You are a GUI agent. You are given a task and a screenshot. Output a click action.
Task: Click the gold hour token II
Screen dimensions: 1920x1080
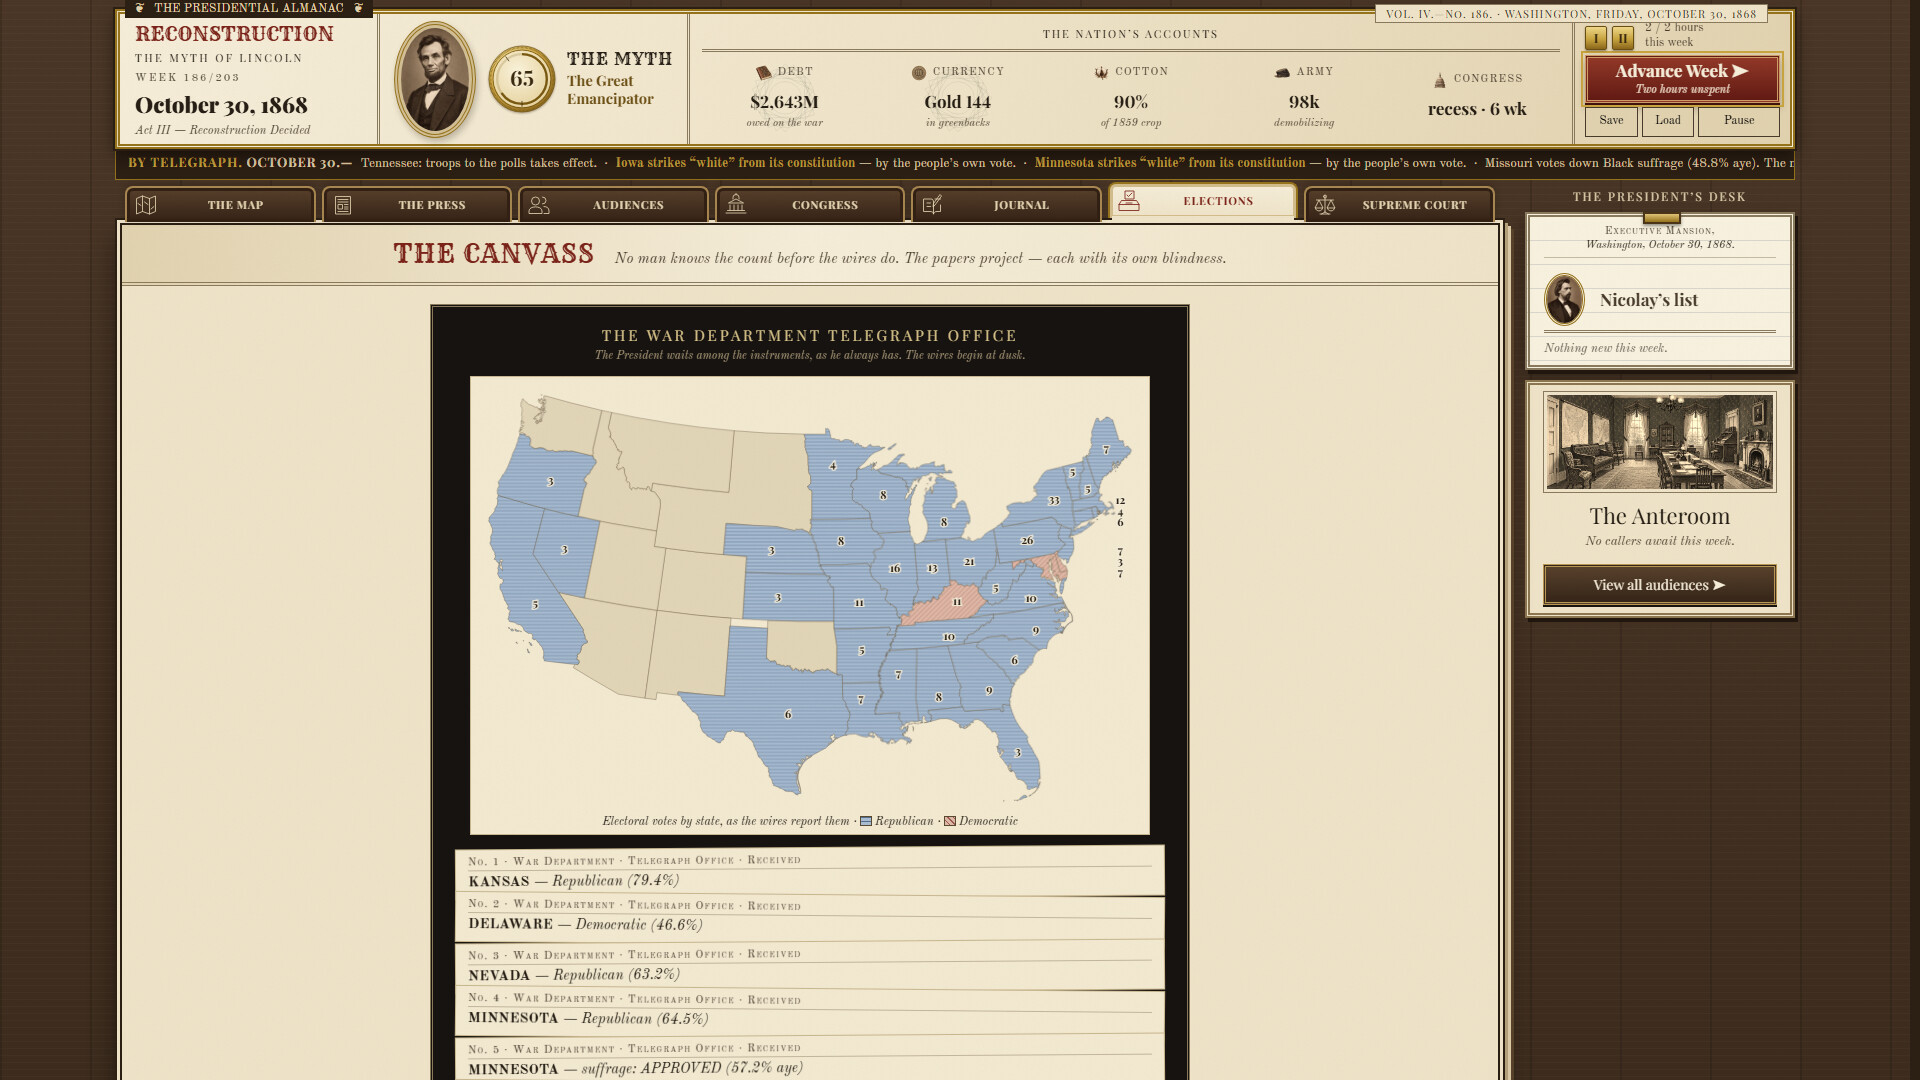[1623, 38]
